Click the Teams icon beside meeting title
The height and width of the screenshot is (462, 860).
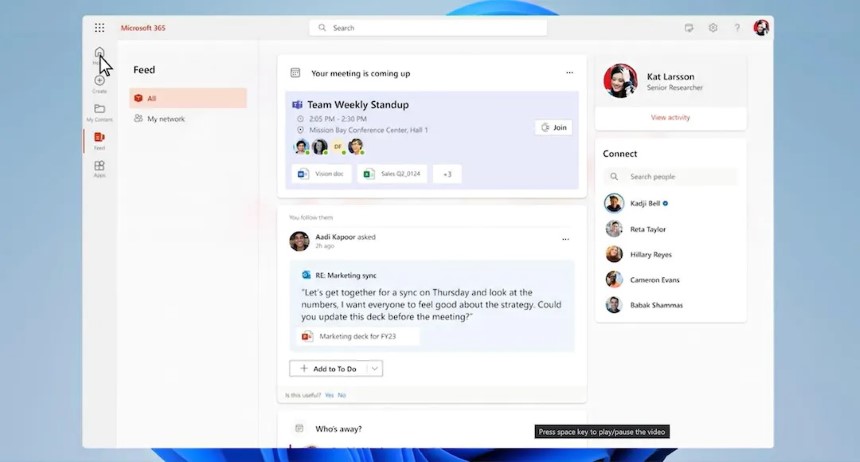pos(297,104)
